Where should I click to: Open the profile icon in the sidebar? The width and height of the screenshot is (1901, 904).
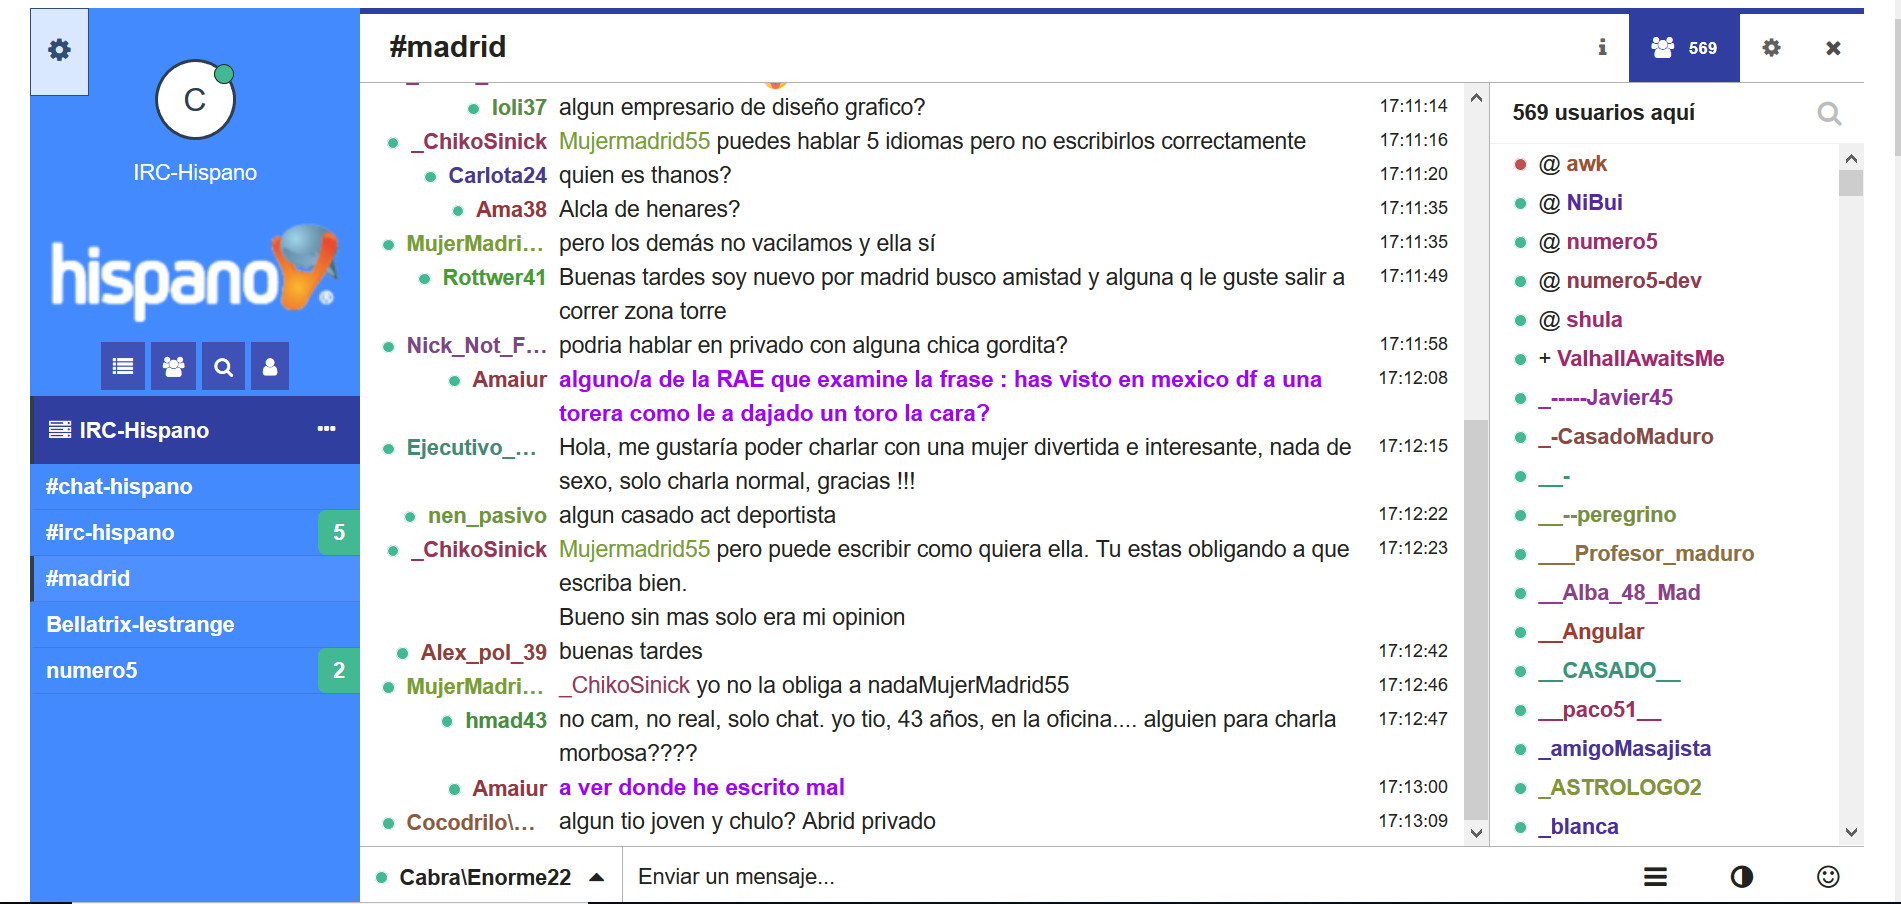(x=269, y=366)
